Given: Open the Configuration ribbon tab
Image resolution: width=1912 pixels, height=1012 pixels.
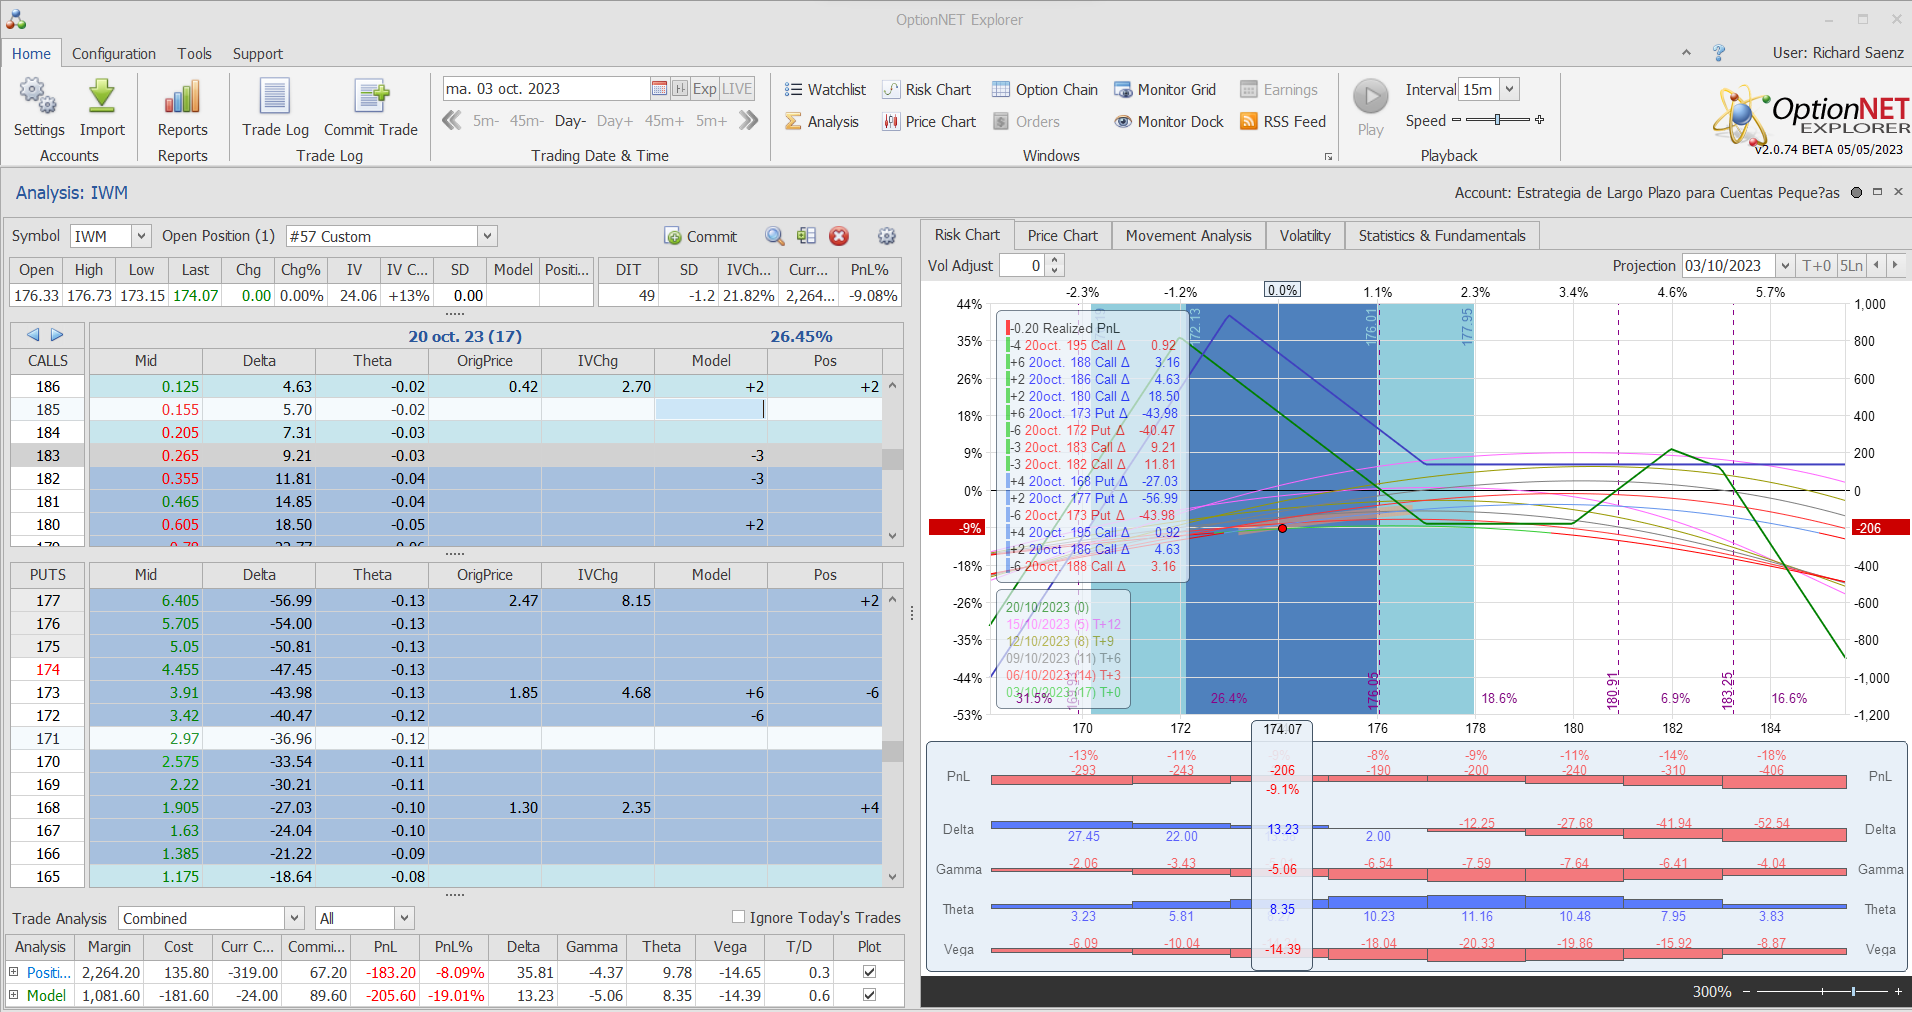Looking at the screenshot, I should point(114,54).
